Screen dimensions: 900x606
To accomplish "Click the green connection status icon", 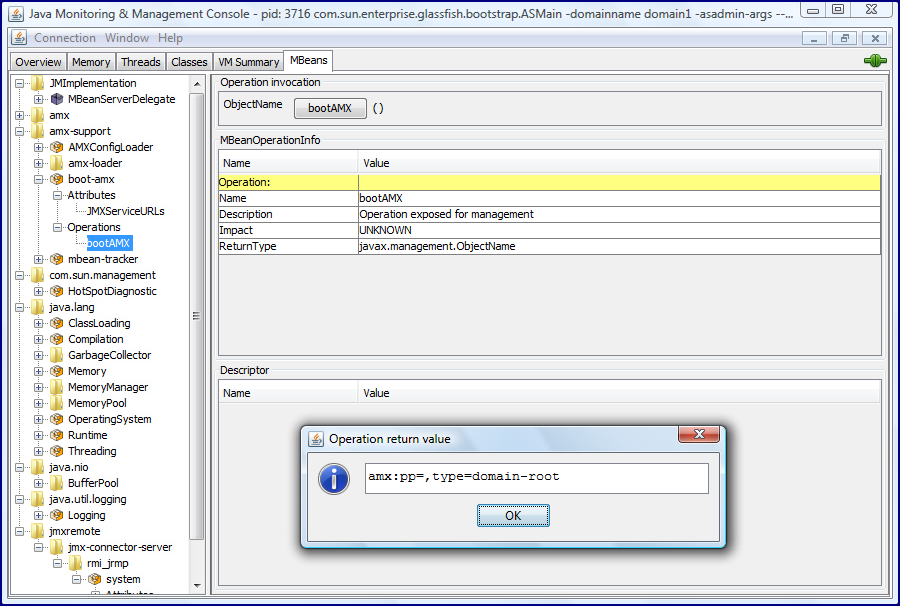I will [x=874, y=60].
